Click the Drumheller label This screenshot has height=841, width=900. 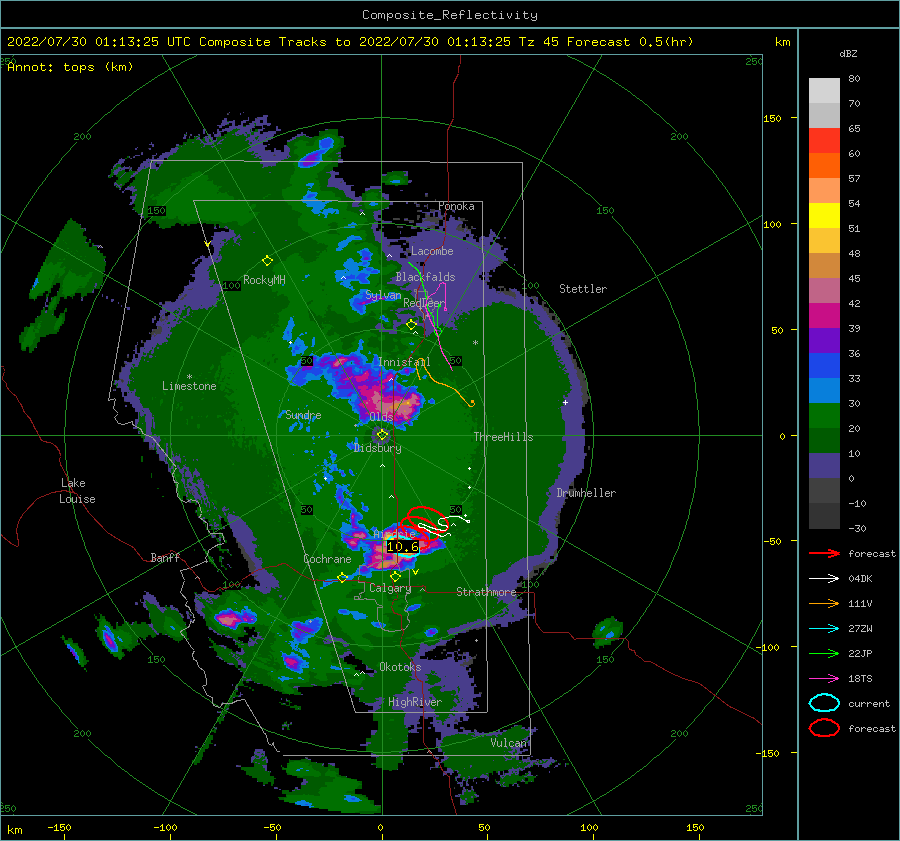(585, 493)
